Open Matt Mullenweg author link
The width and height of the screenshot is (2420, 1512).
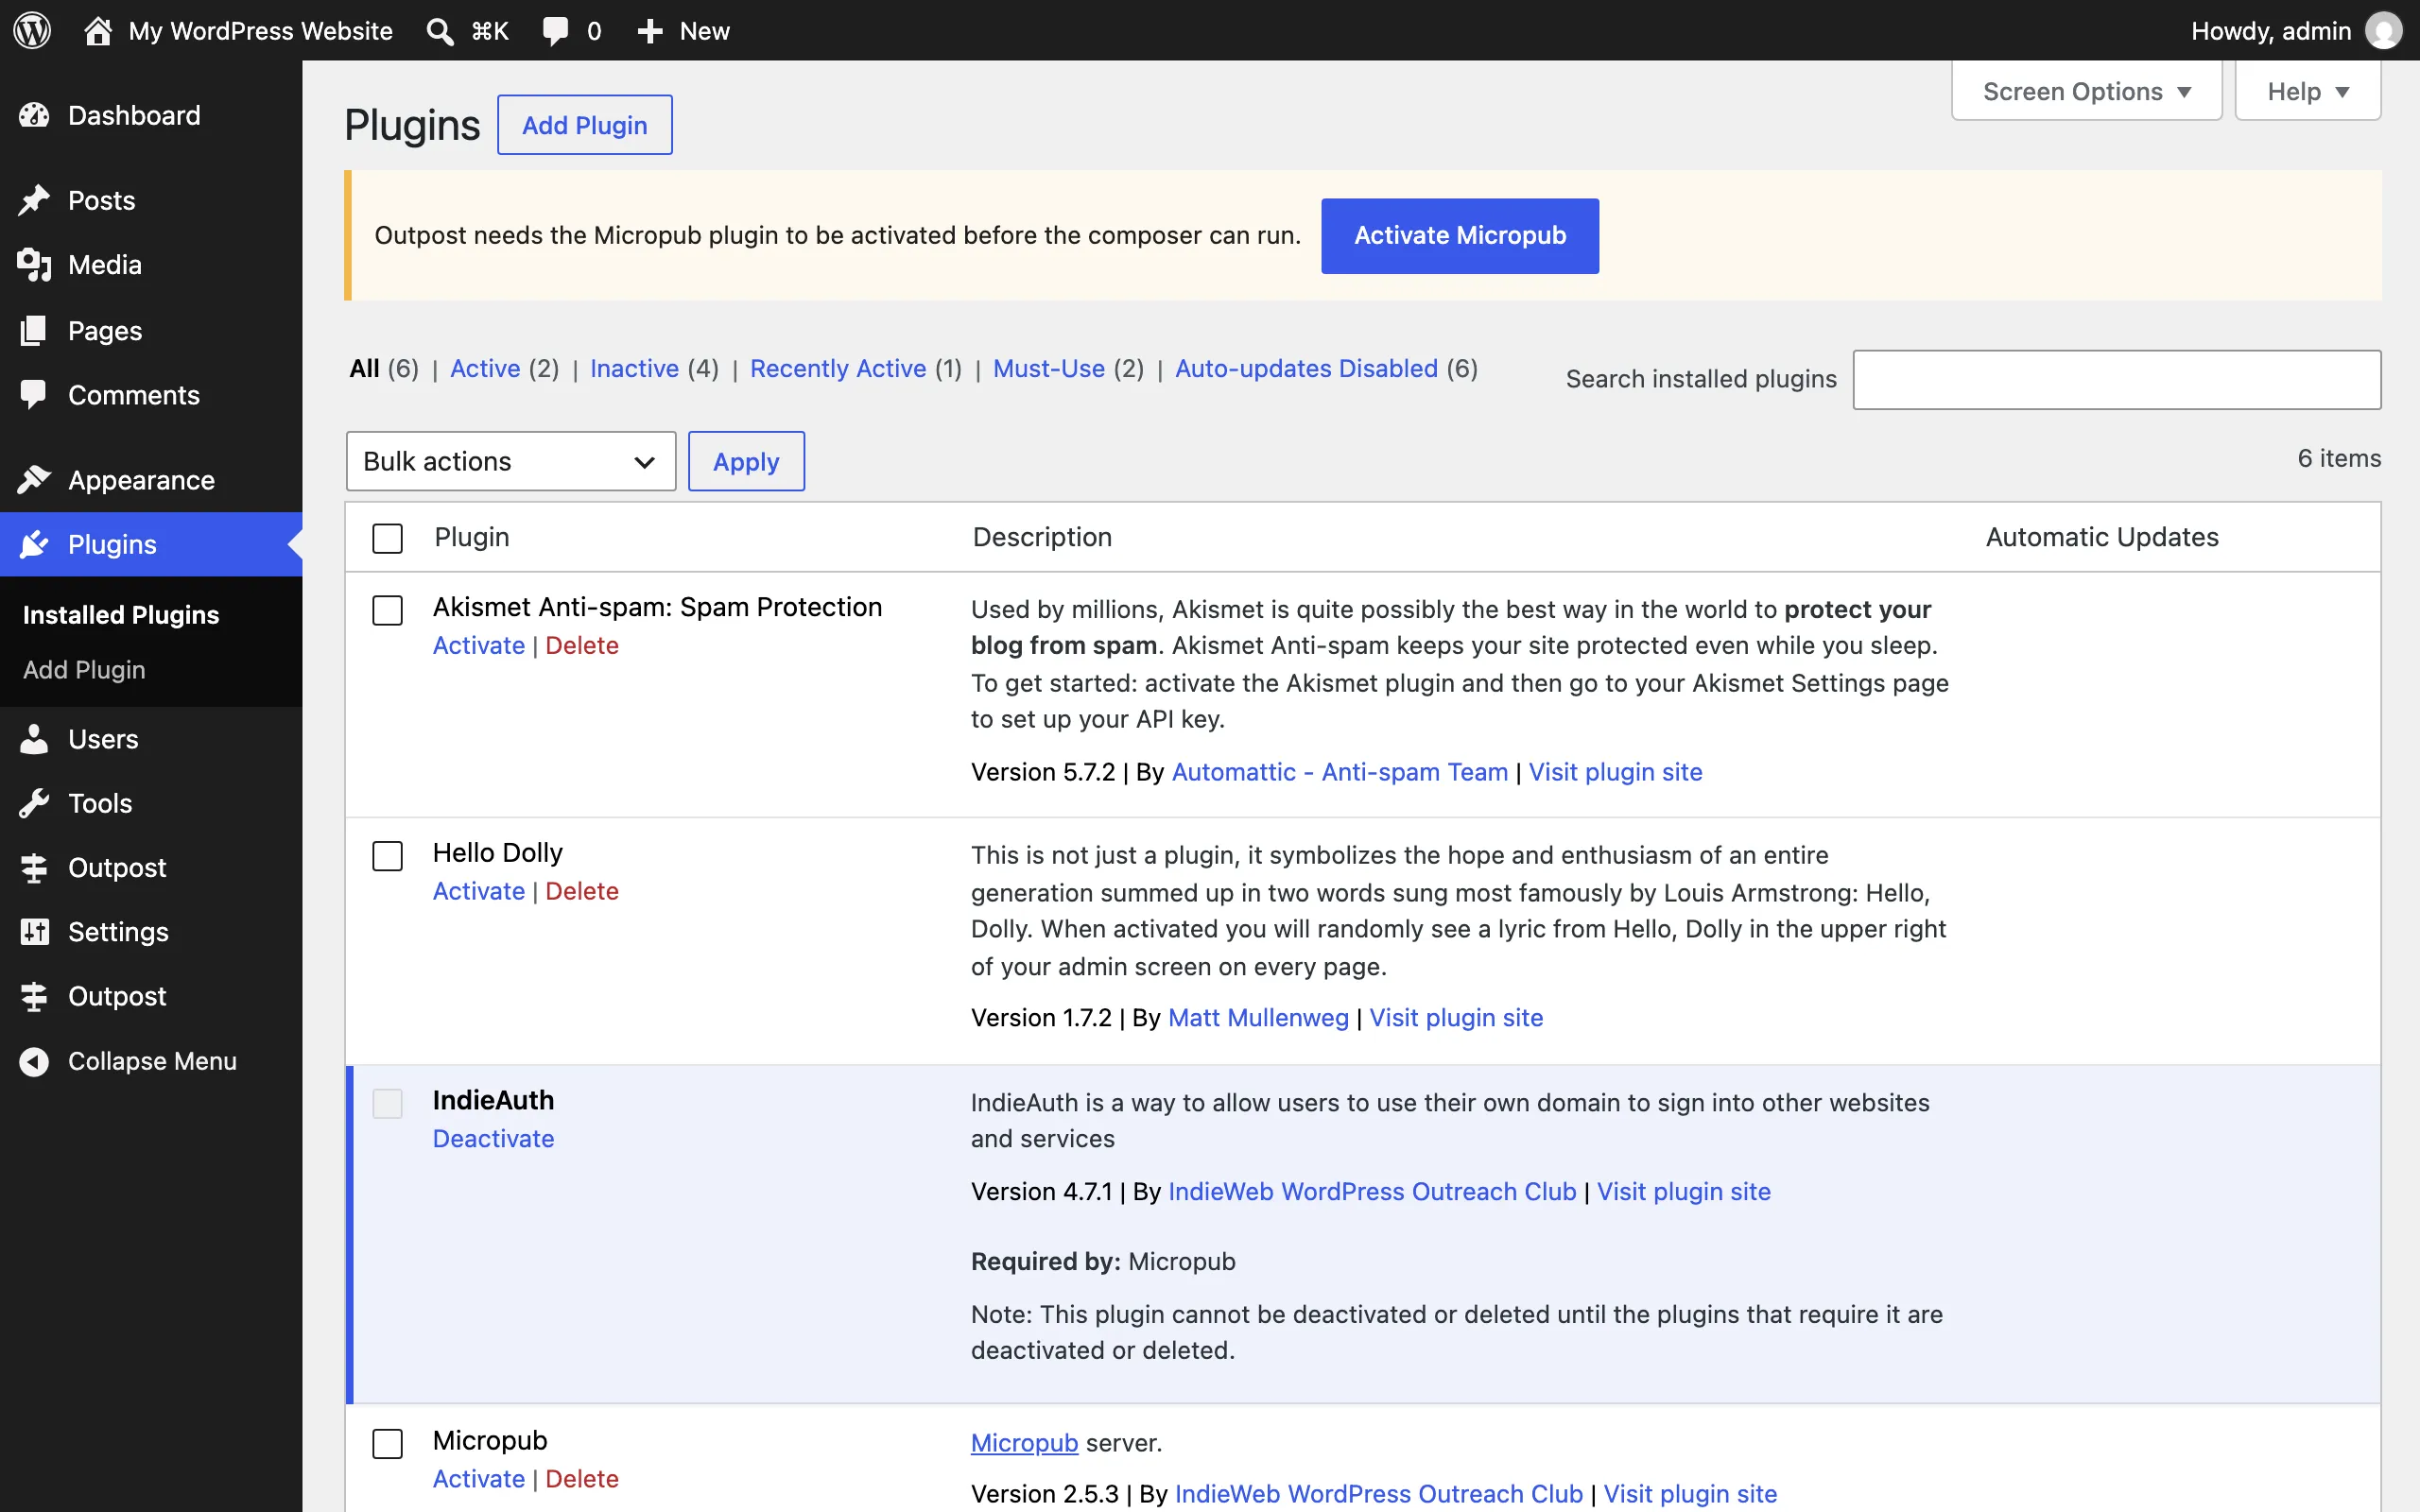(1258, 1018)
